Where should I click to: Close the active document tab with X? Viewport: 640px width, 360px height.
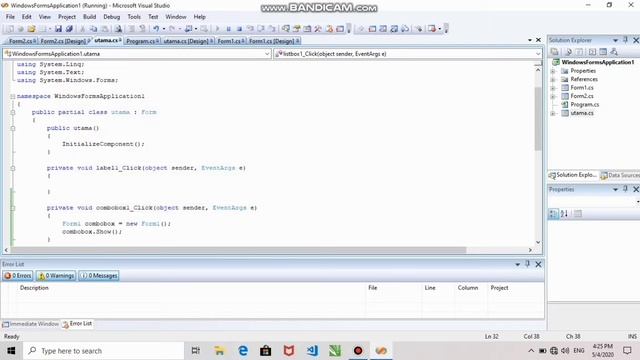[x=538, y=40]
